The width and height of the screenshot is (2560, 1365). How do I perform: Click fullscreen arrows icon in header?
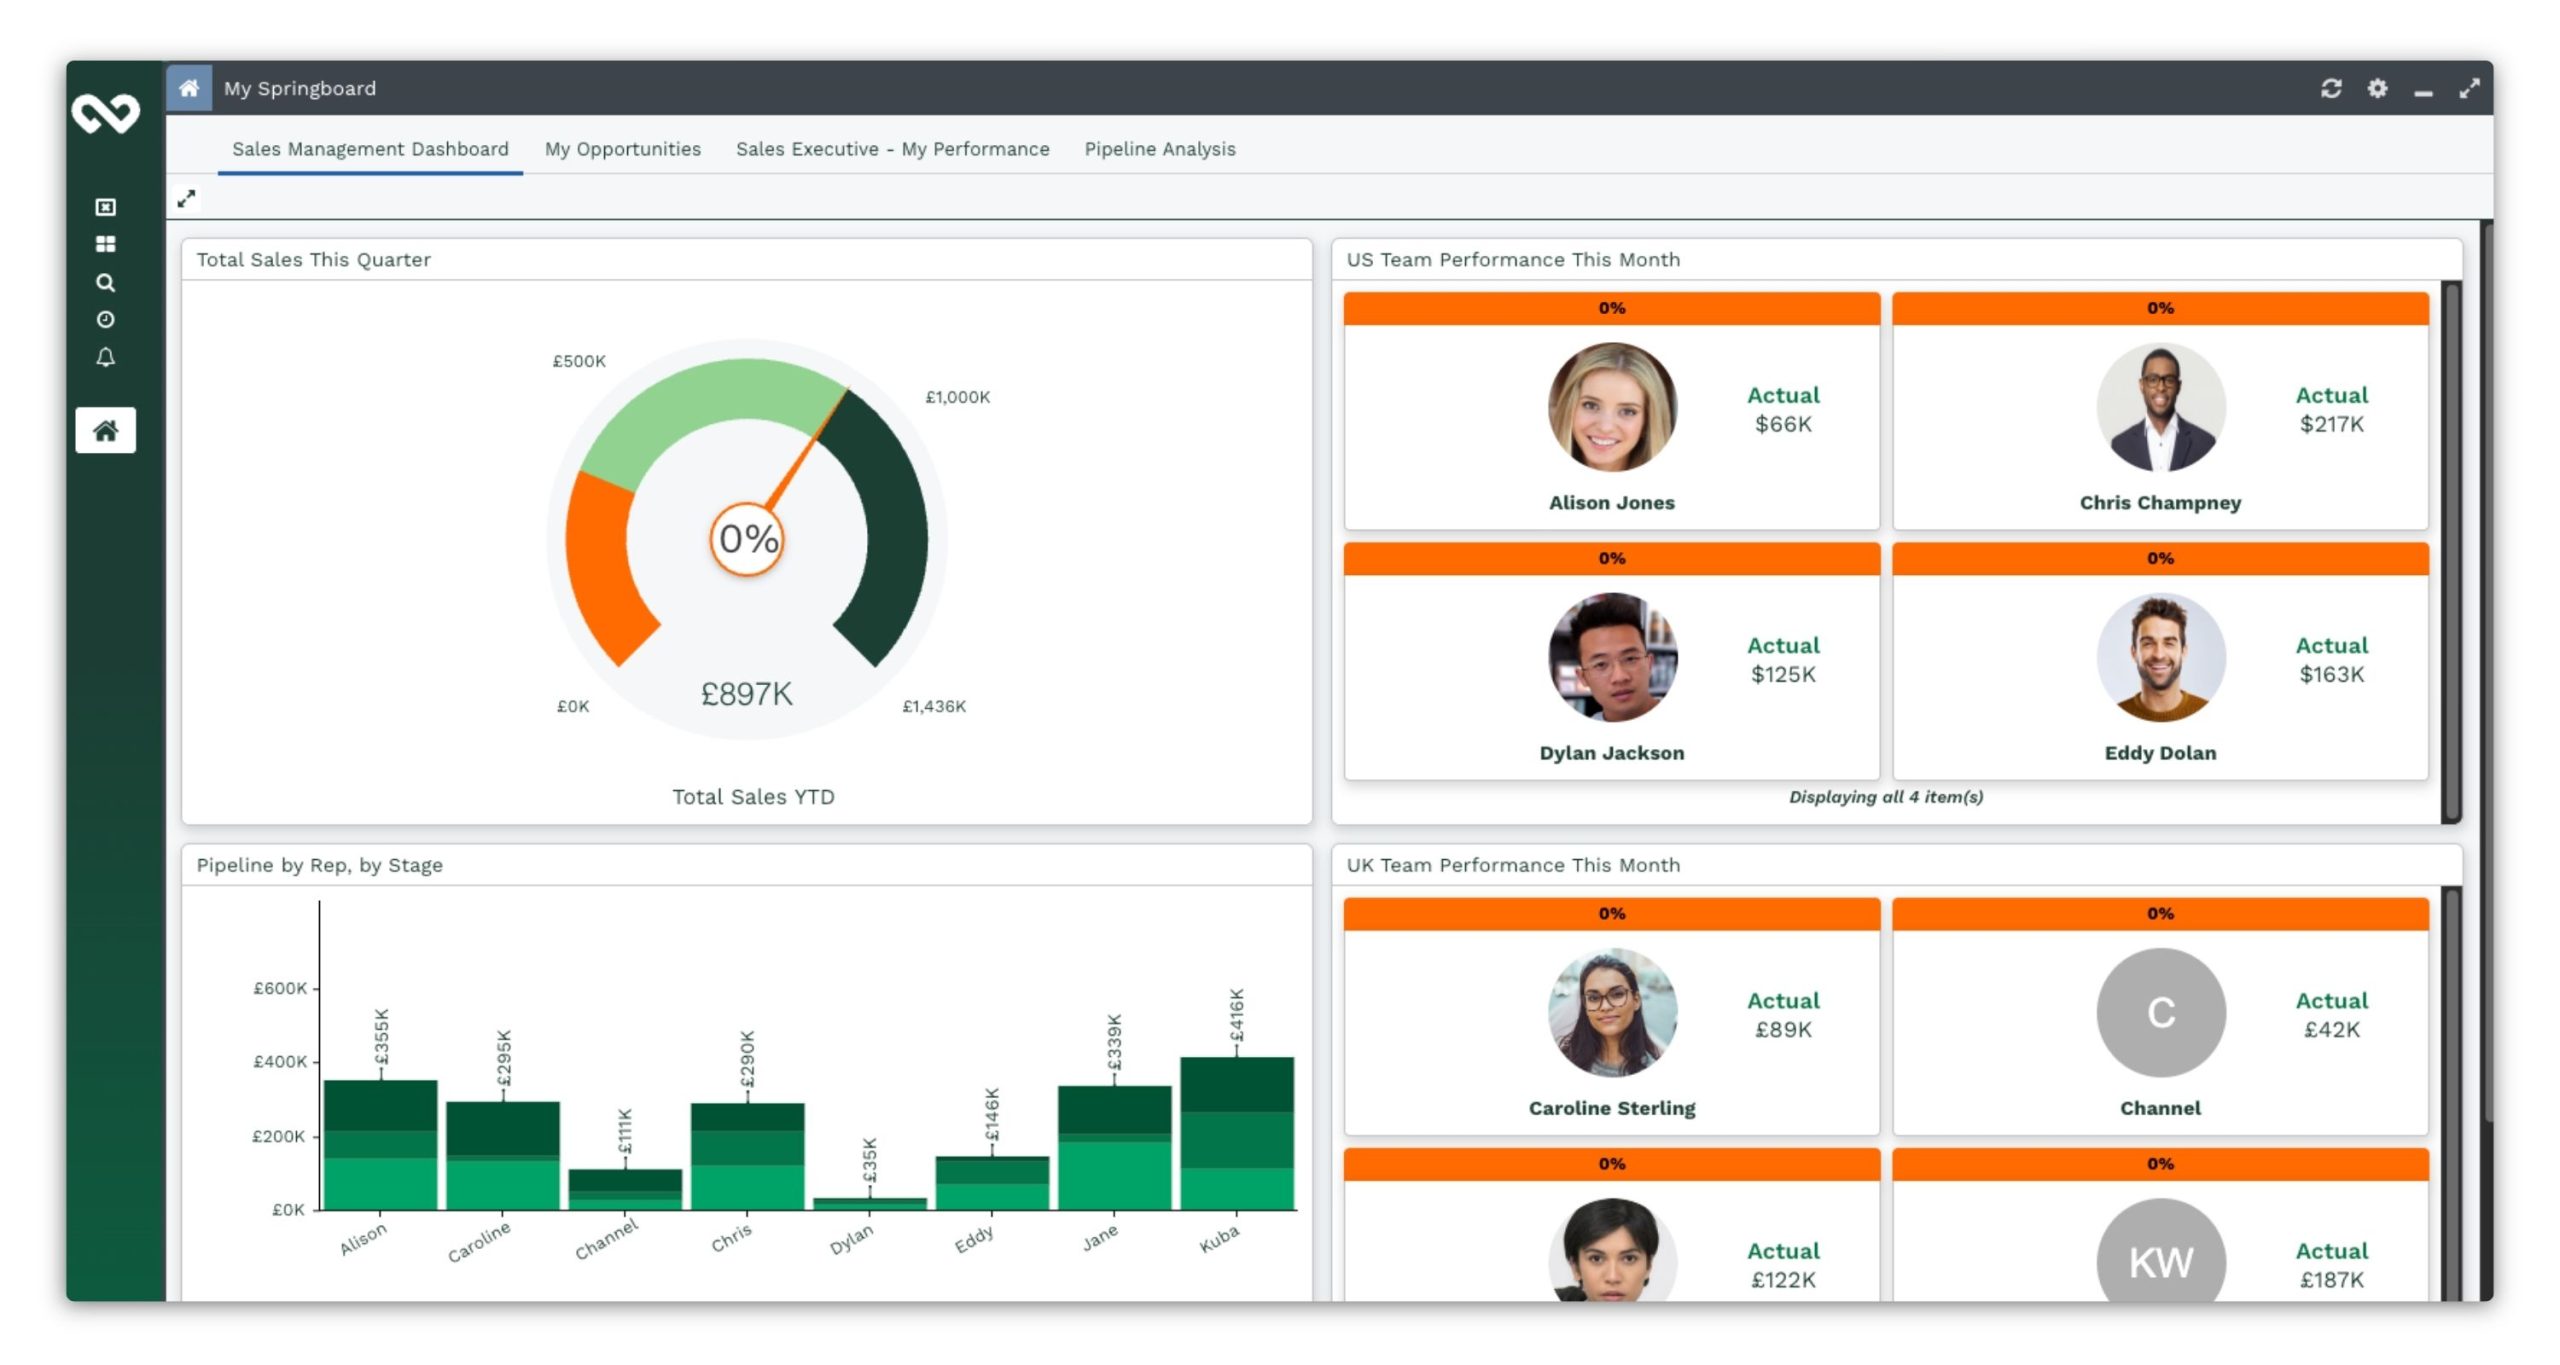(x=2469, y=88)
